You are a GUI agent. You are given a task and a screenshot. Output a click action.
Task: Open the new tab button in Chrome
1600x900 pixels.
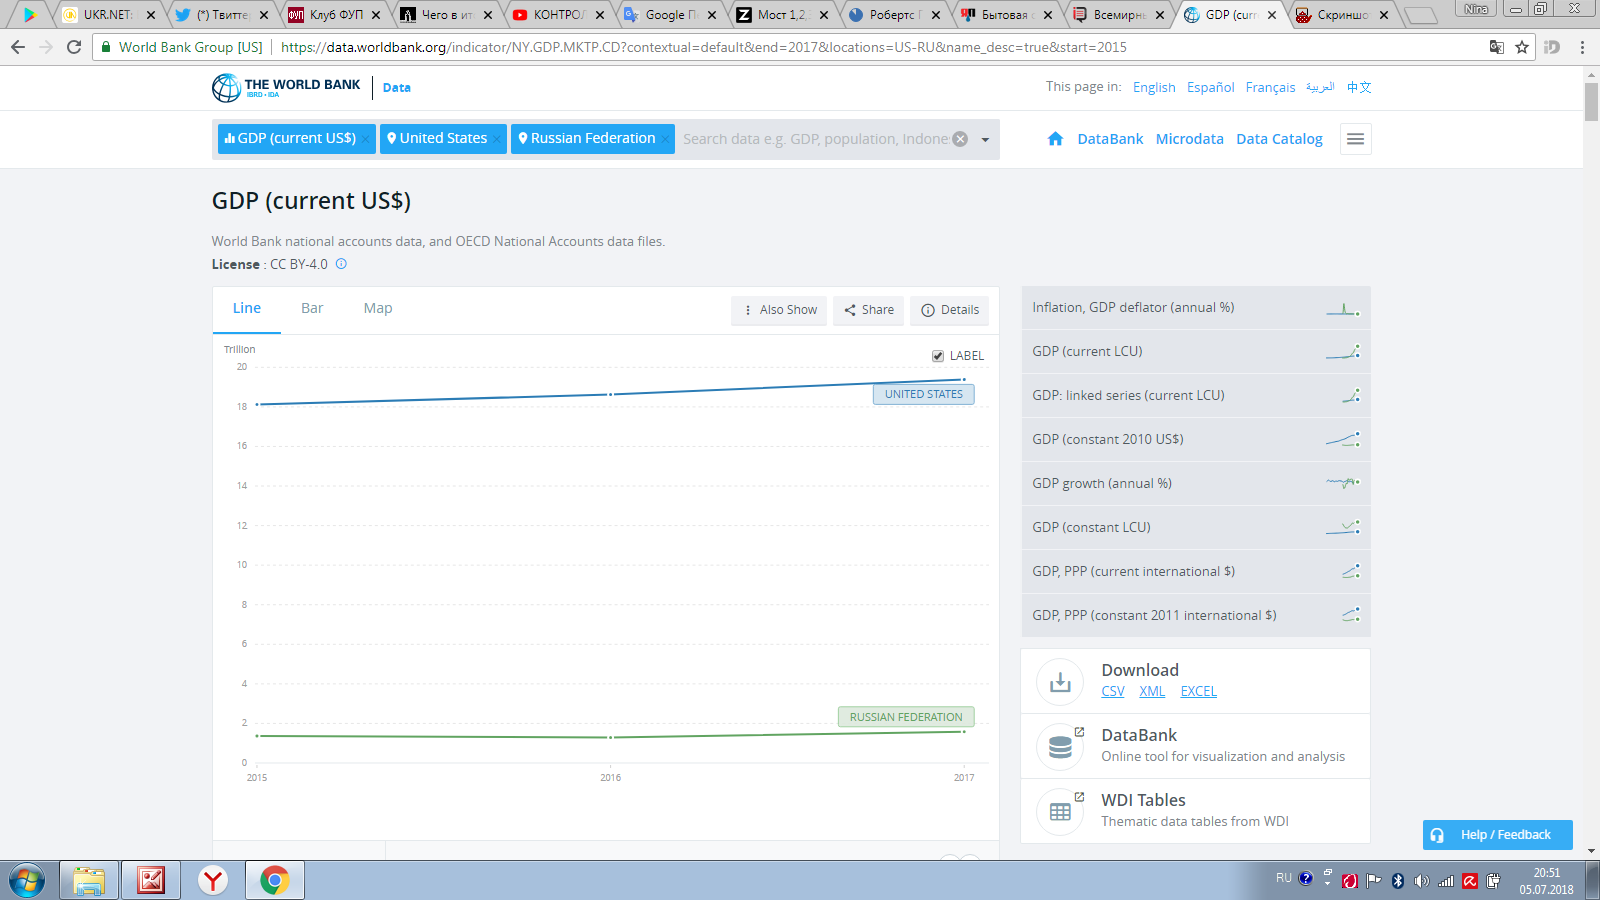tap(1420, 15)
